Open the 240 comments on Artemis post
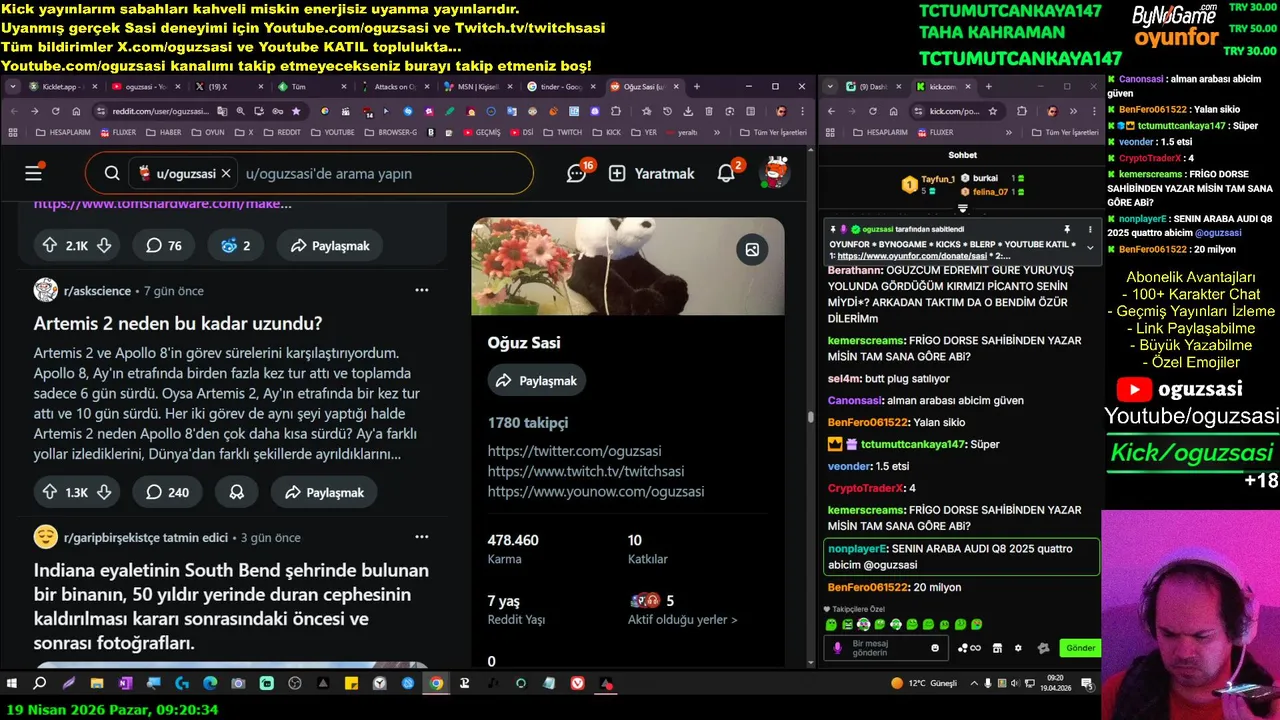This screenshot has width=1280, height=720. pyautogui.click(x=167, y=492)
